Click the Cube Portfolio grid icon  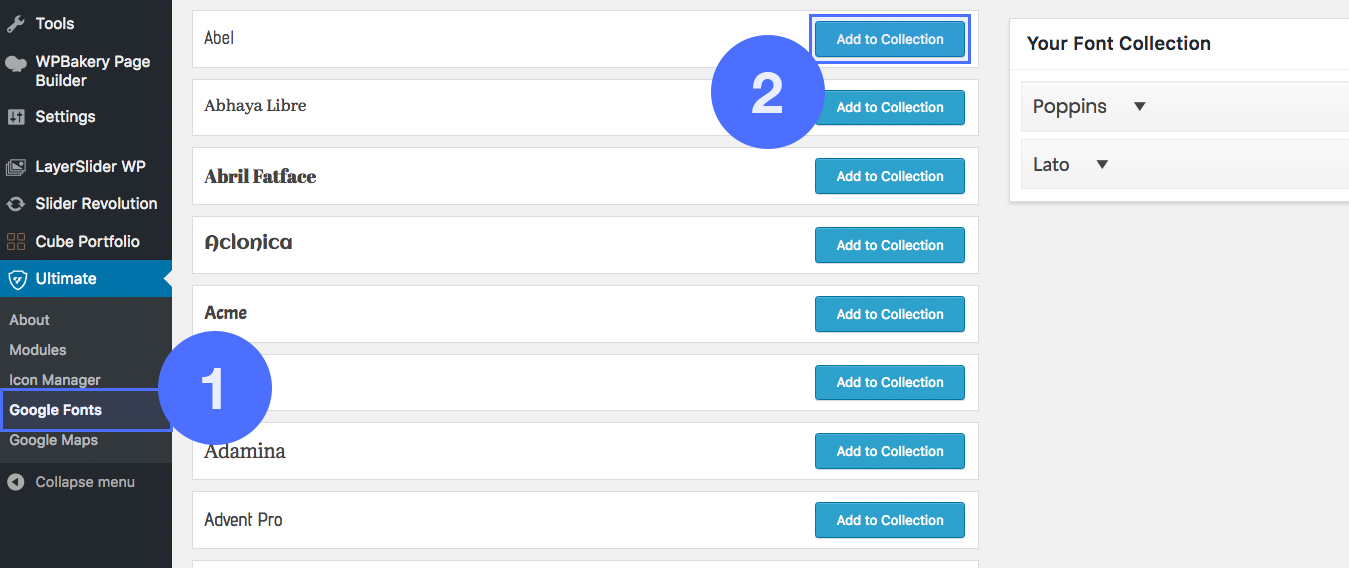tap(16, 241)
